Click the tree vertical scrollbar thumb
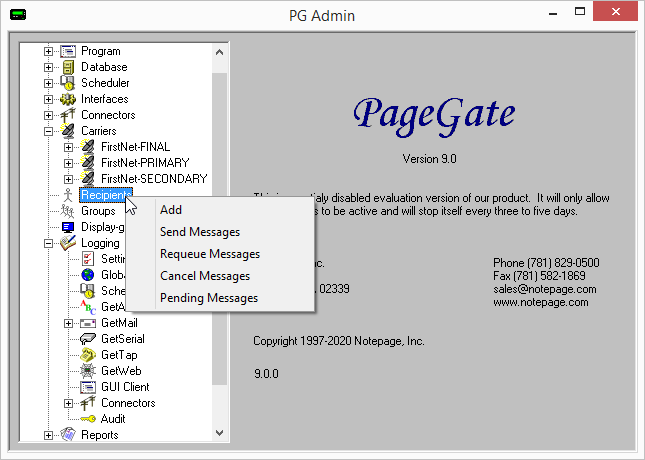Viewport: 645px width, 460px height. point(220,229)
